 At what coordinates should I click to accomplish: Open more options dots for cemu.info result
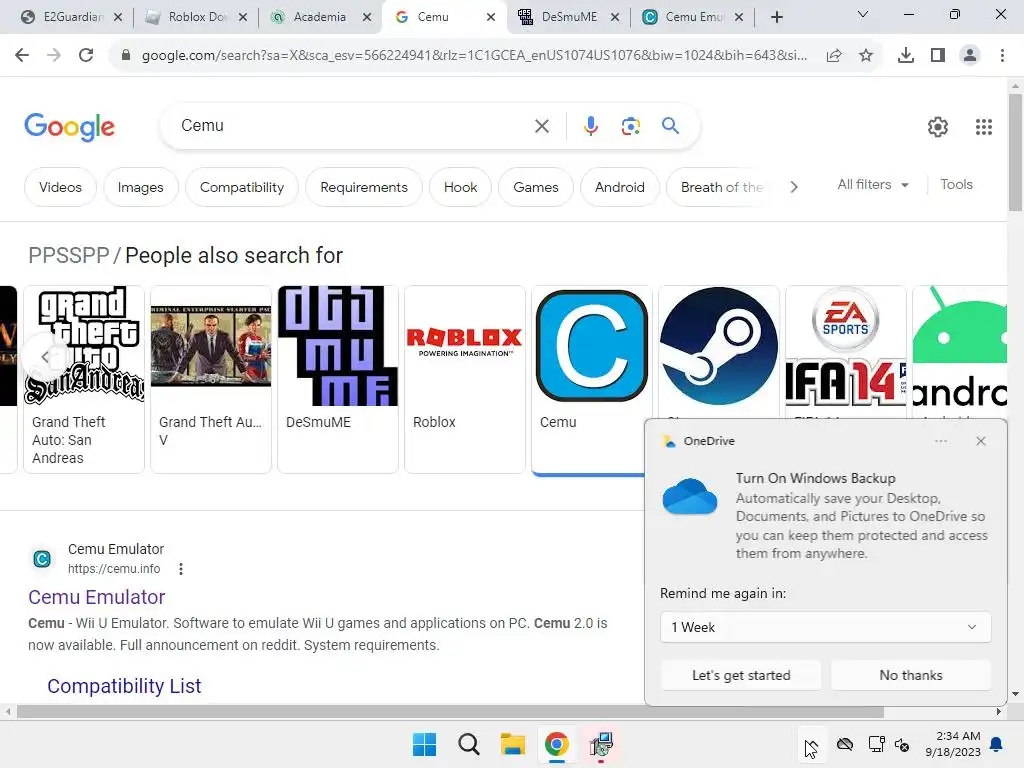click(181, 569)
